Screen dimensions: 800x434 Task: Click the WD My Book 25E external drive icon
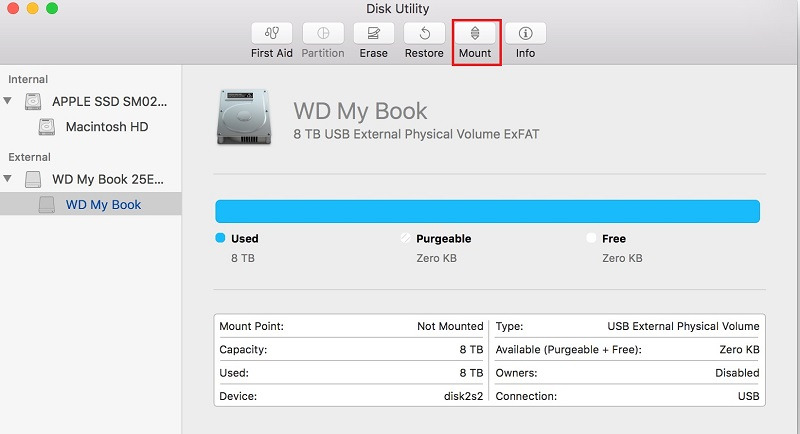click(x=33, y=179)
